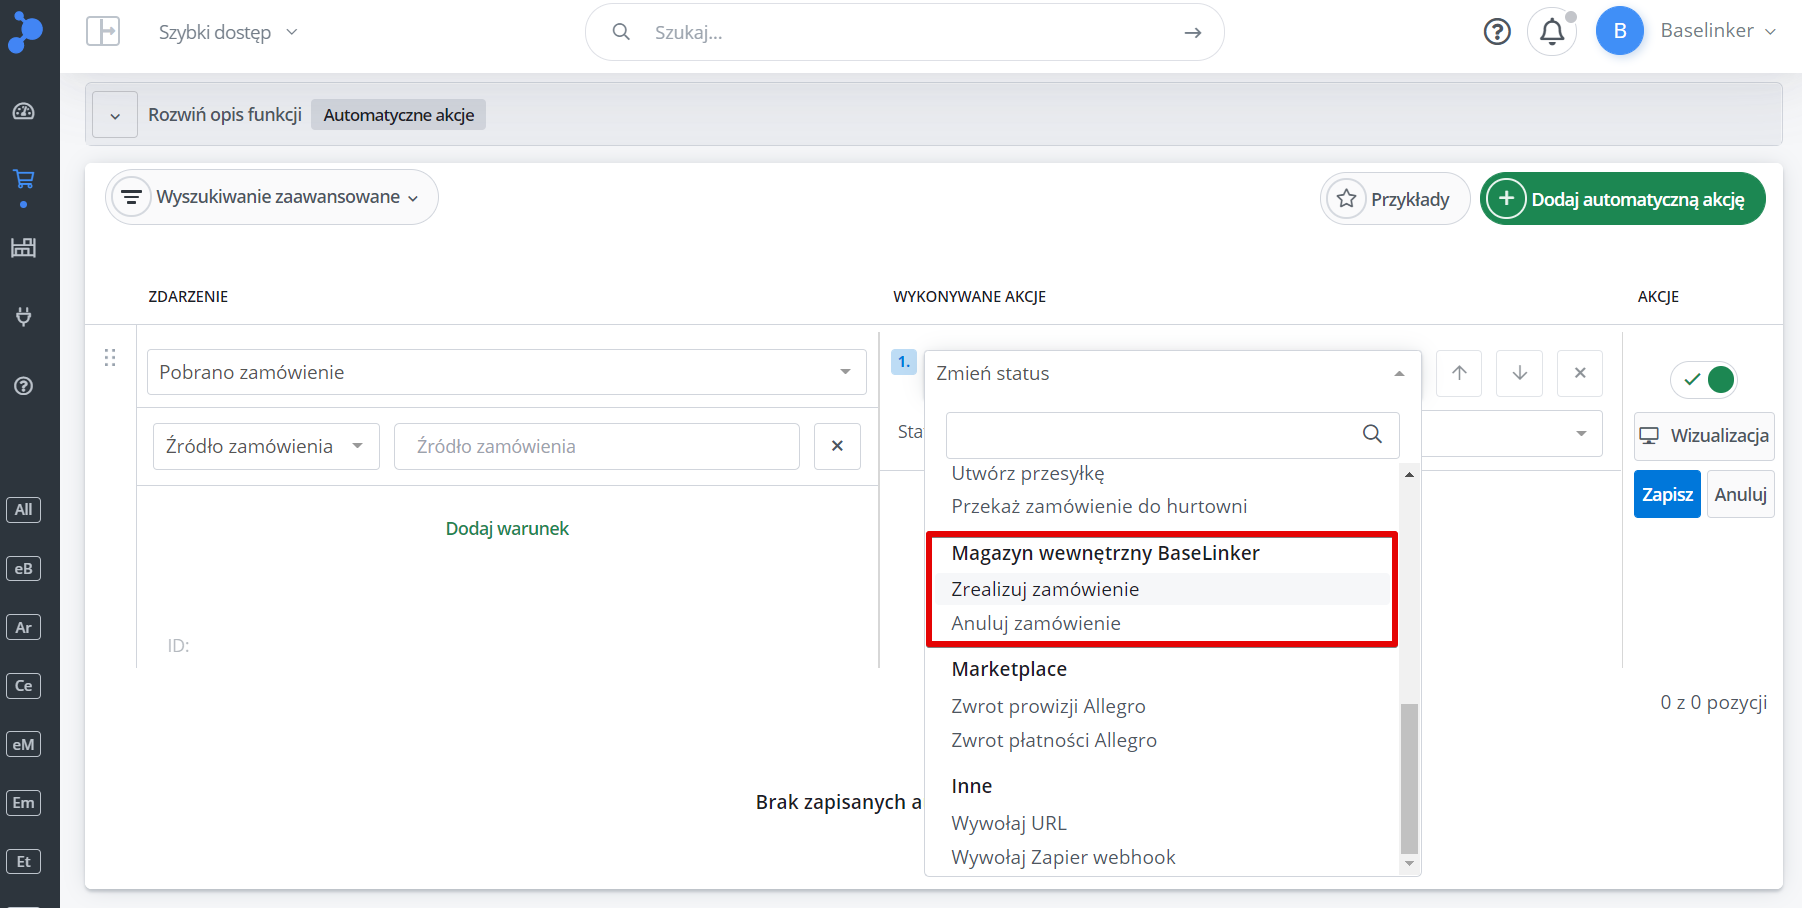Select Utwórz przesyłkę option
This screenshot has width=1802, height=908.
pos(1028,473)
